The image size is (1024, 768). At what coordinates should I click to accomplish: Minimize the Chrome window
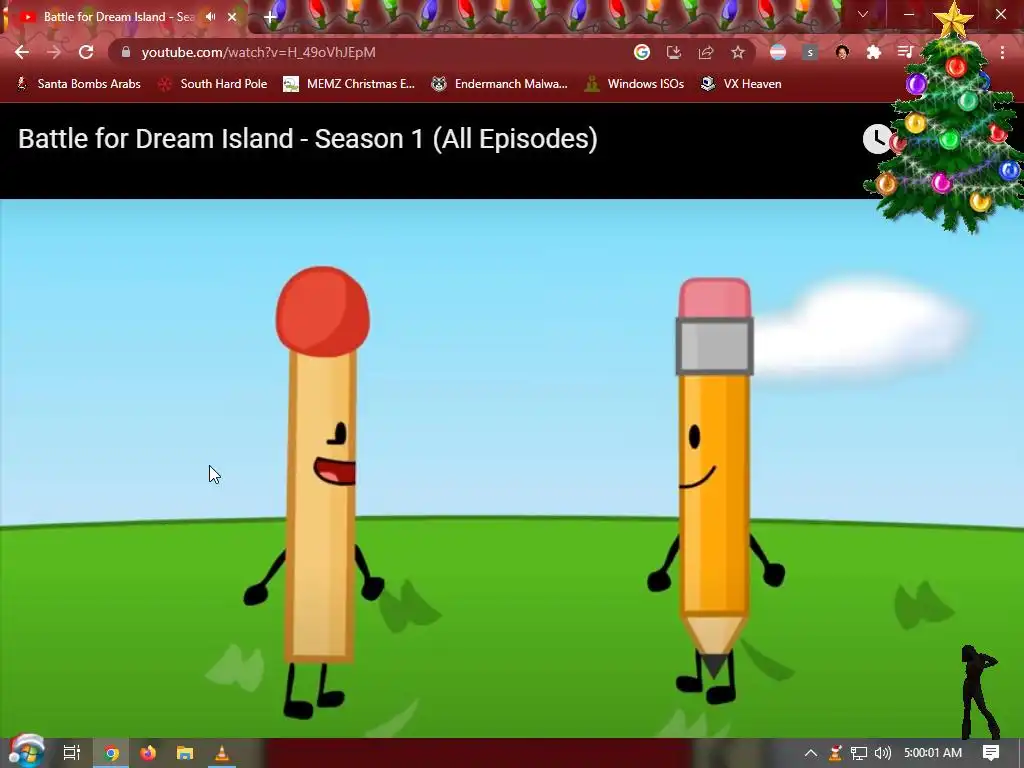pos(908,14)
